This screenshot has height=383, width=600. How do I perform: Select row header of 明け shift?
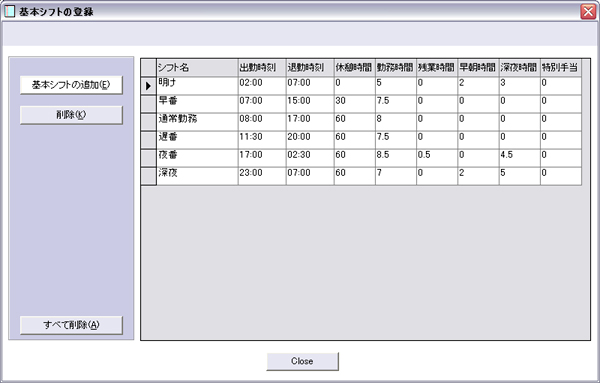pos(148,86)
